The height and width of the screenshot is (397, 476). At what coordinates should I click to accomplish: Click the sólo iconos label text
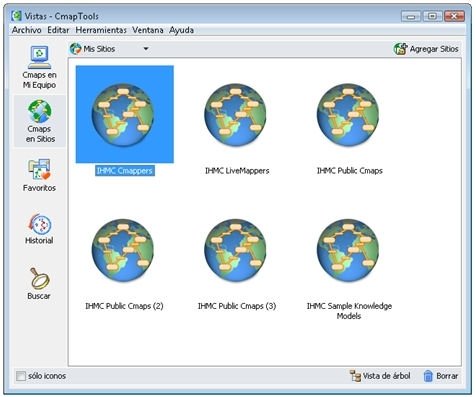[x=47, y=376]
